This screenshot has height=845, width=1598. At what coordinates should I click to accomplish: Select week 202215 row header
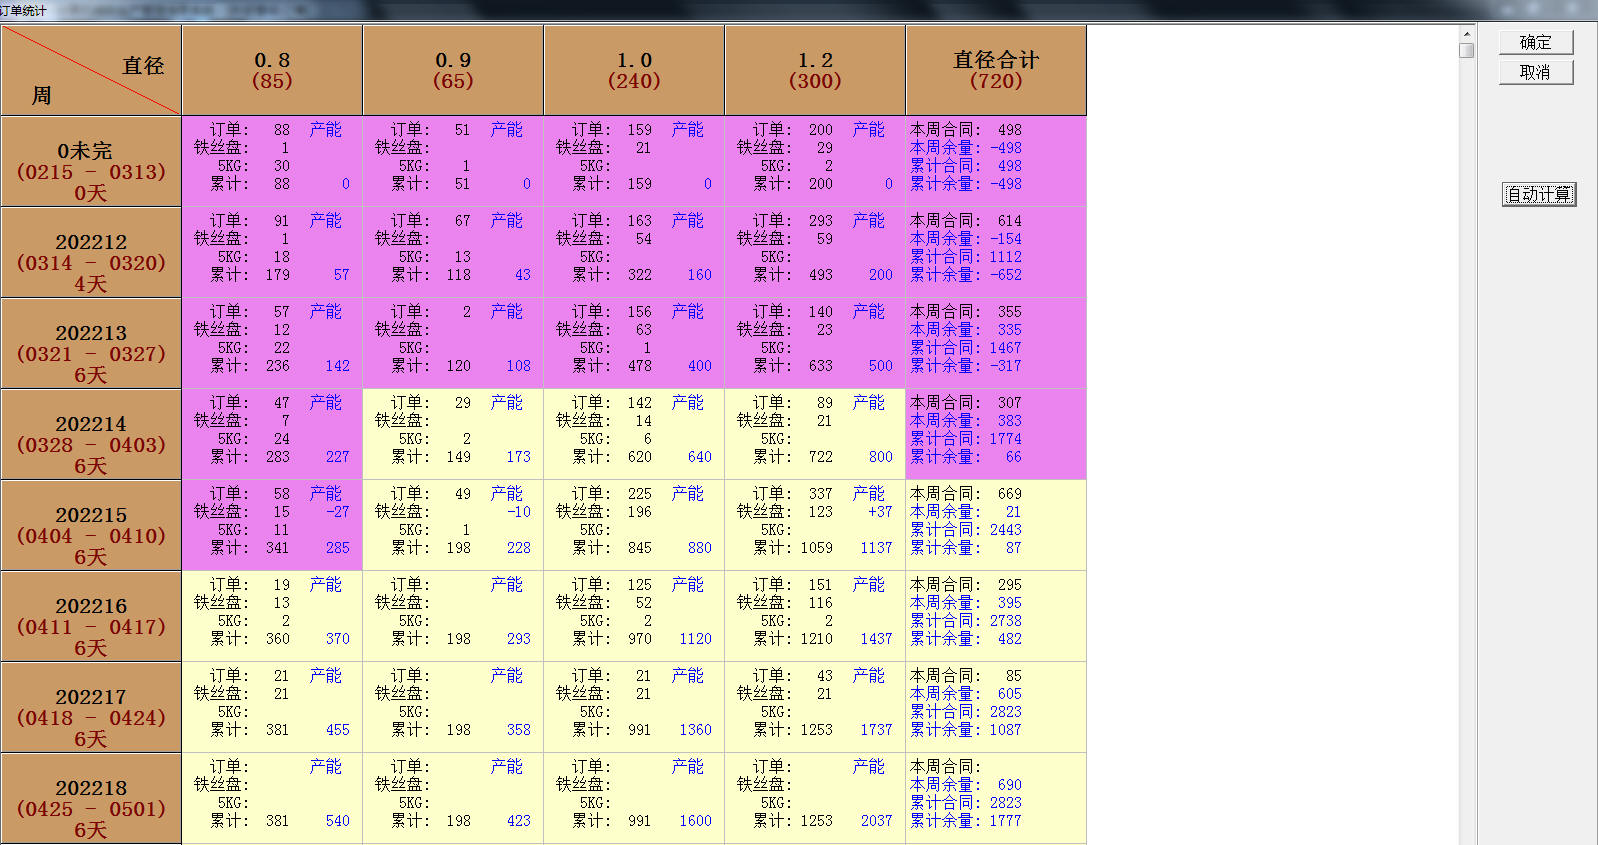tap(91, 526)
